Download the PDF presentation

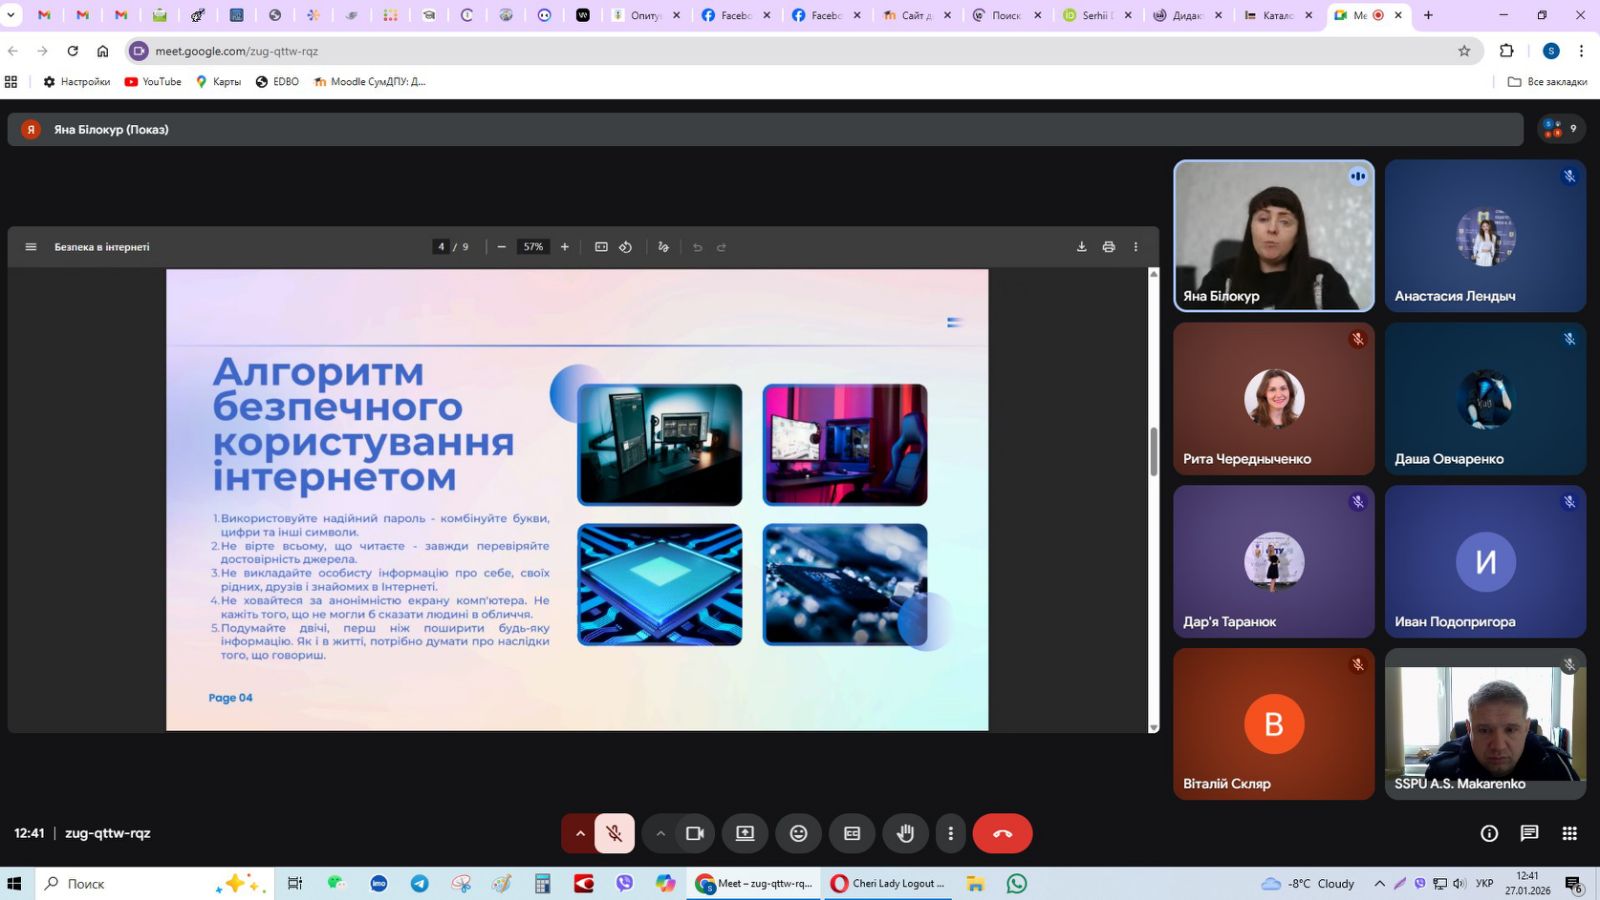click(1081, 247)
